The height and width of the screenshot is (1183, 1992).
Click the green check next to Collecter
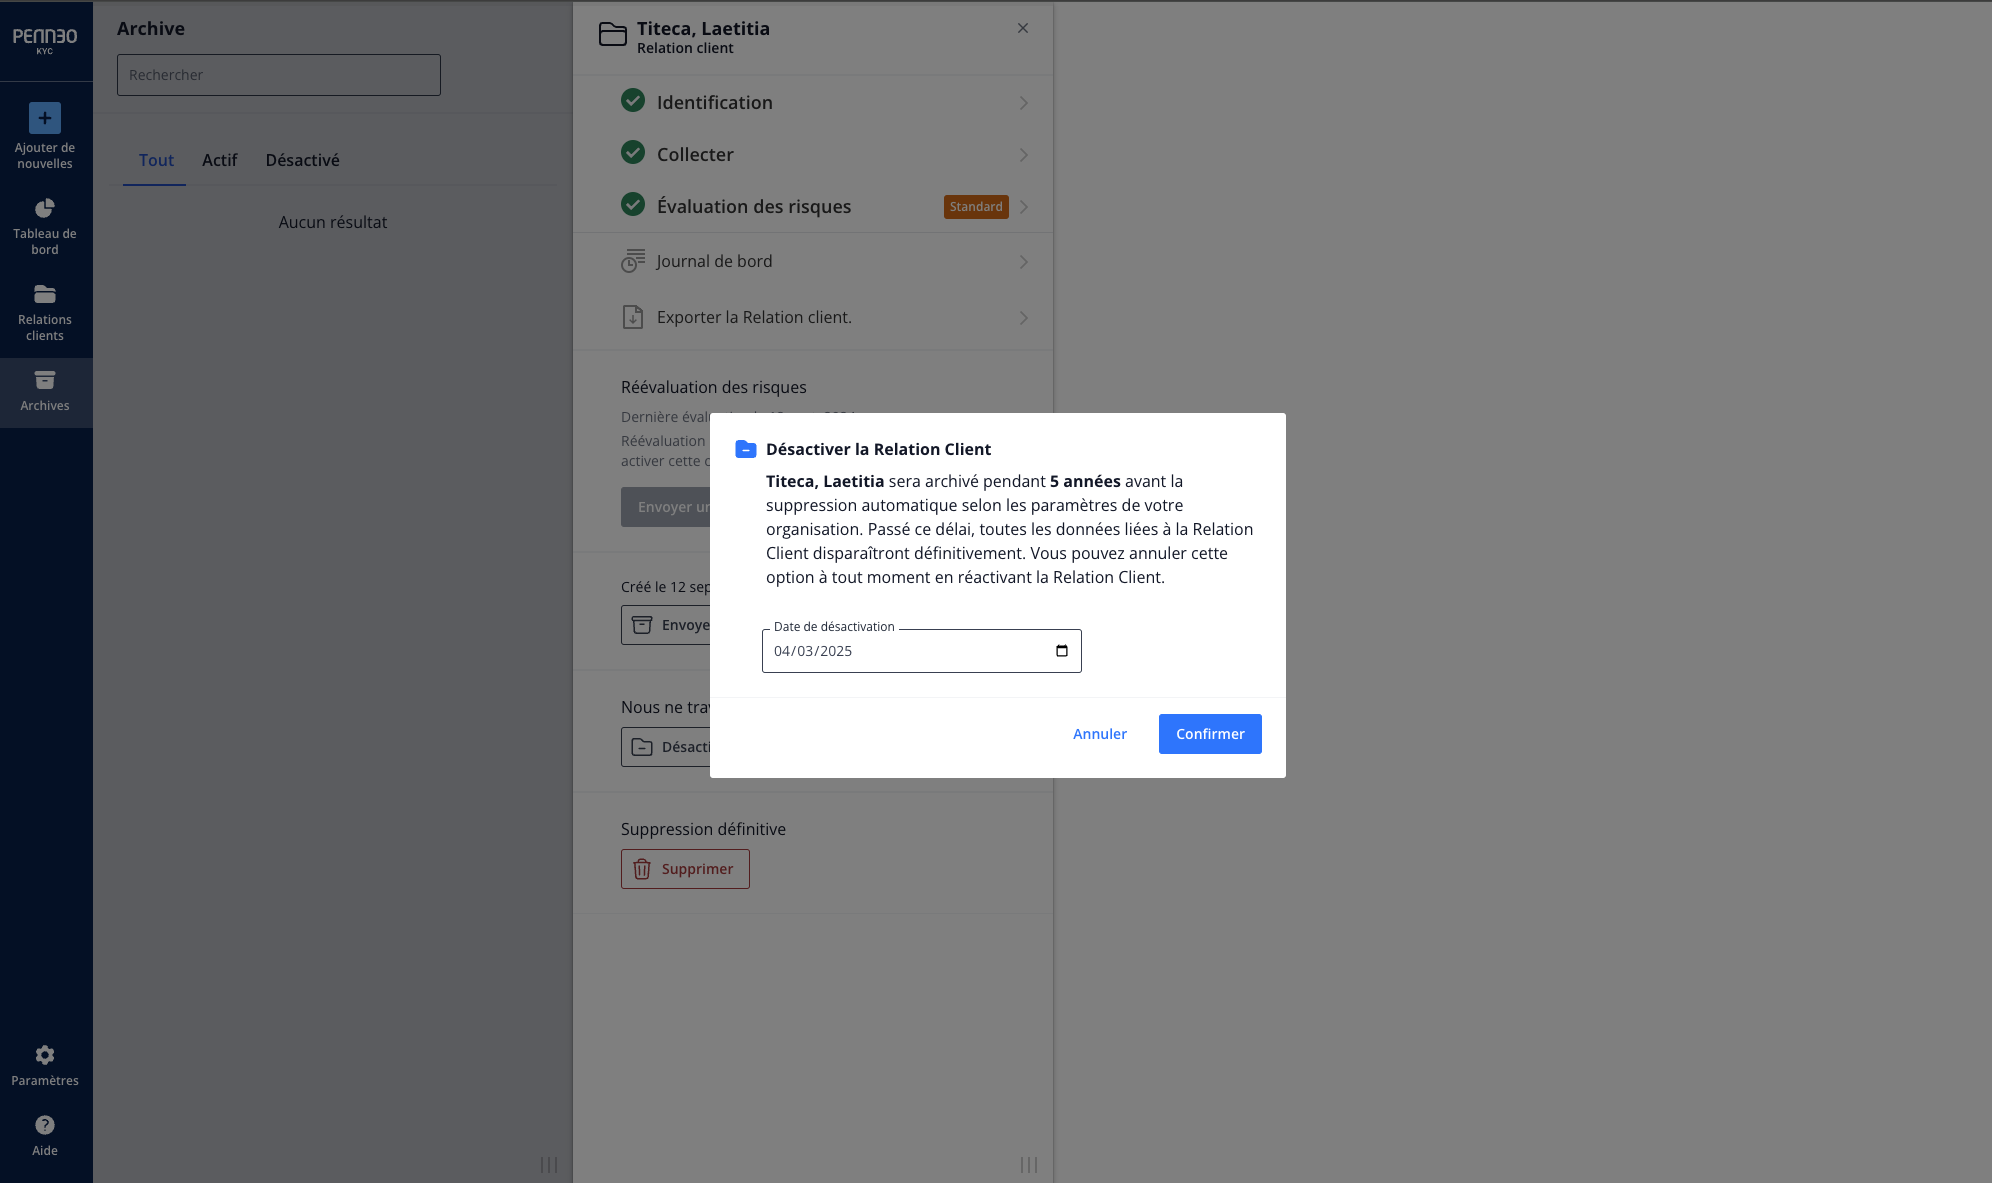point(633,152)
